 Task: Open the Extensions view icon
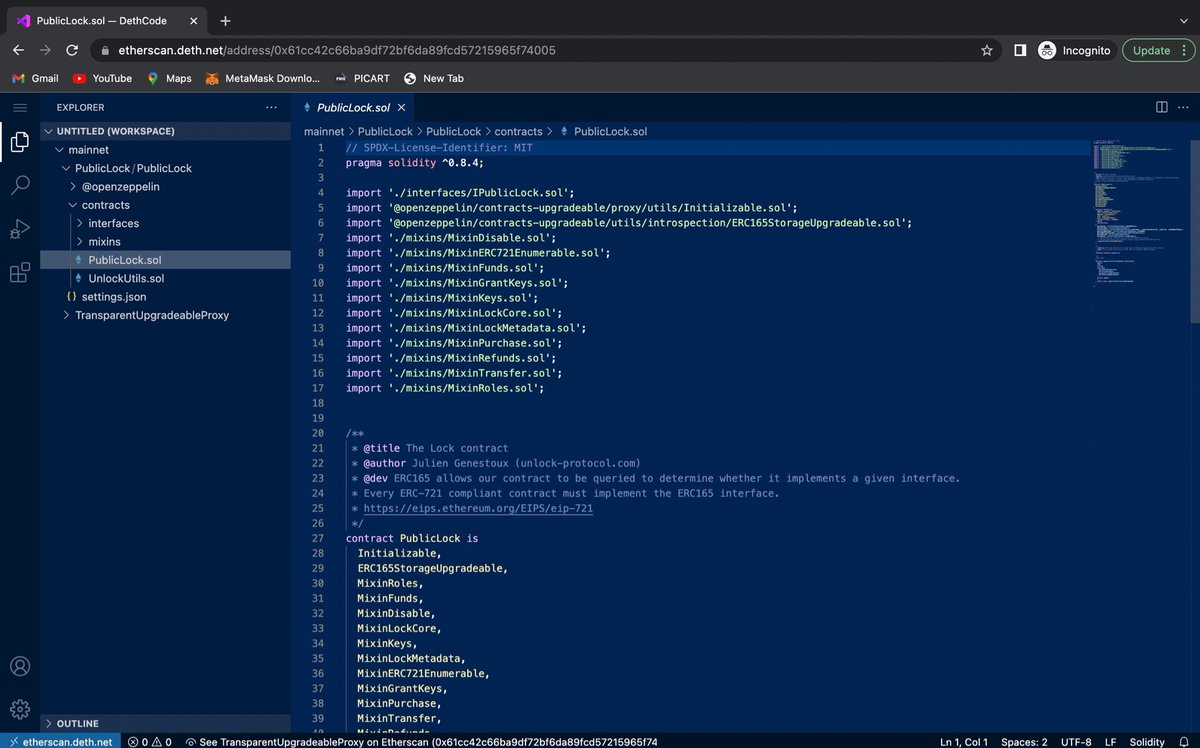[x=20, y=272]
